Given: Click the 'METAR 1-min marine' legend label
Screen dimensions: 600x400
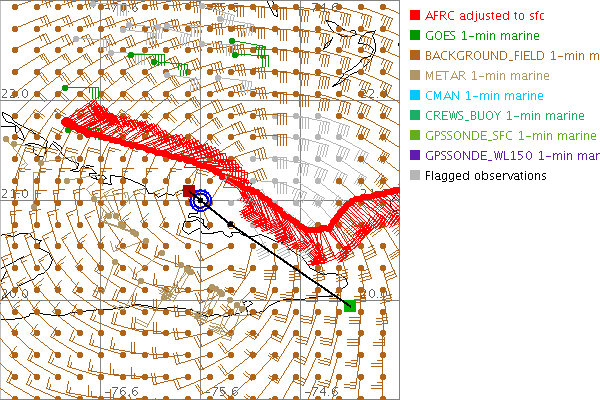Looking at the screenshot, I should pos(486,76).
